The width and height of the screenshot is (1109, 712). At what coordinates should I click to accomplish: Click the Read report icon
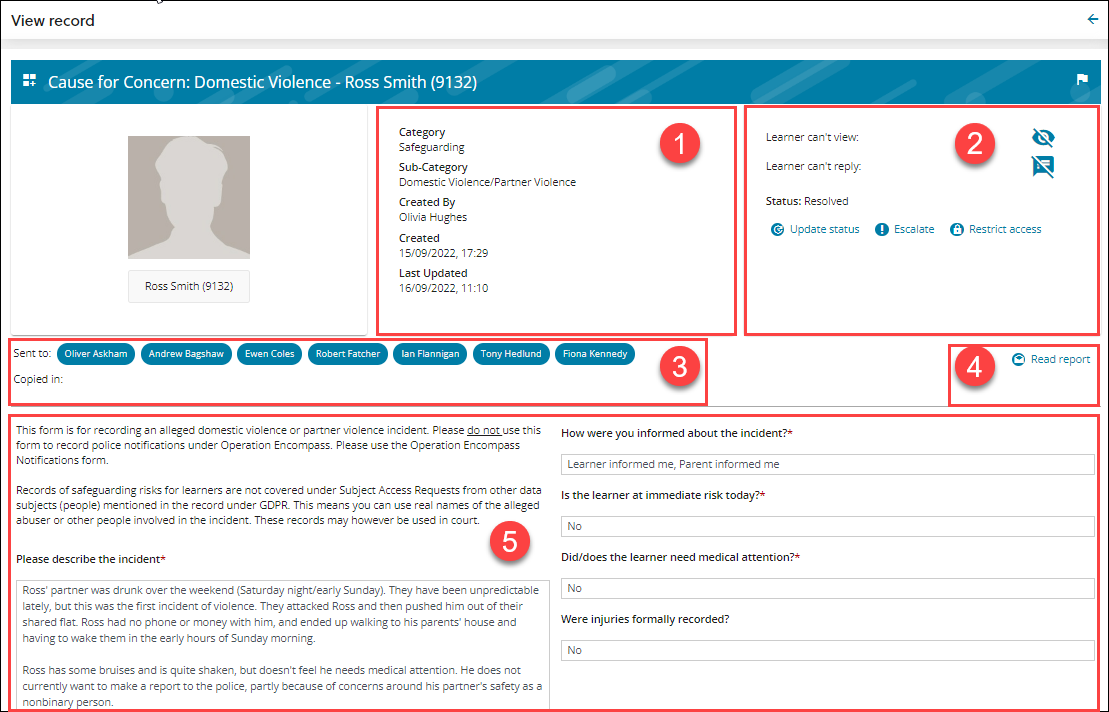(1018, 359)
